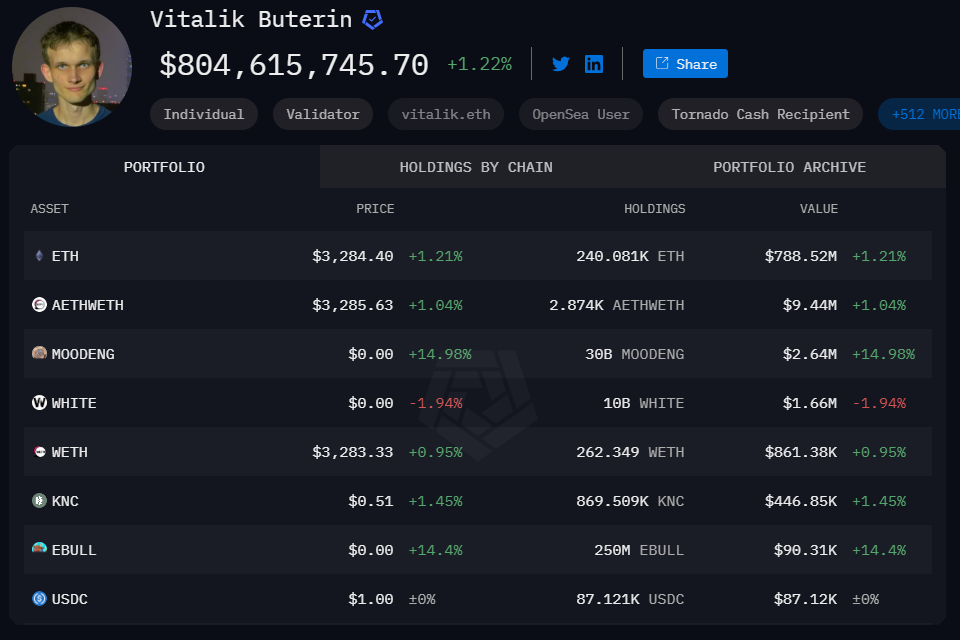Click the holdings value 30B MOODENG
This screenshot has width=960, height=640.
(634, 354)
